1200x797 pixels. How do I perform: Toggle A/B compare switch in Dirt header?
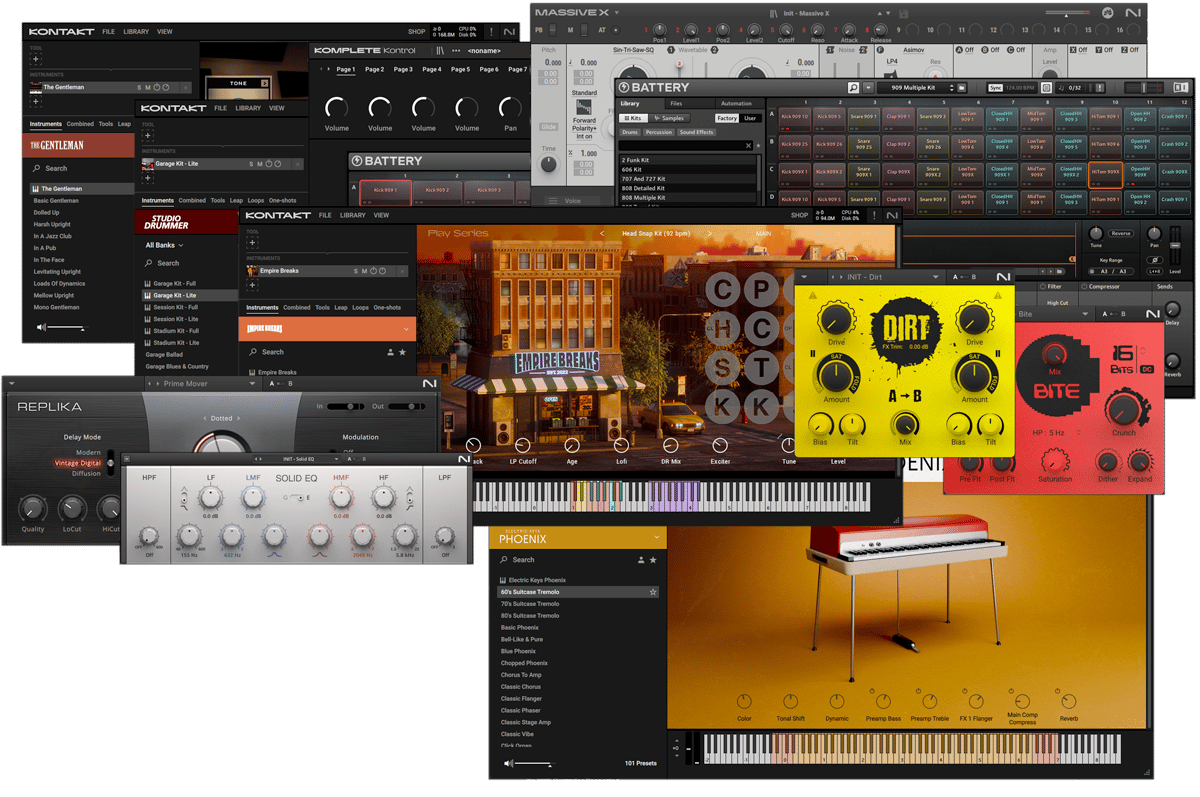pos(964,277)
